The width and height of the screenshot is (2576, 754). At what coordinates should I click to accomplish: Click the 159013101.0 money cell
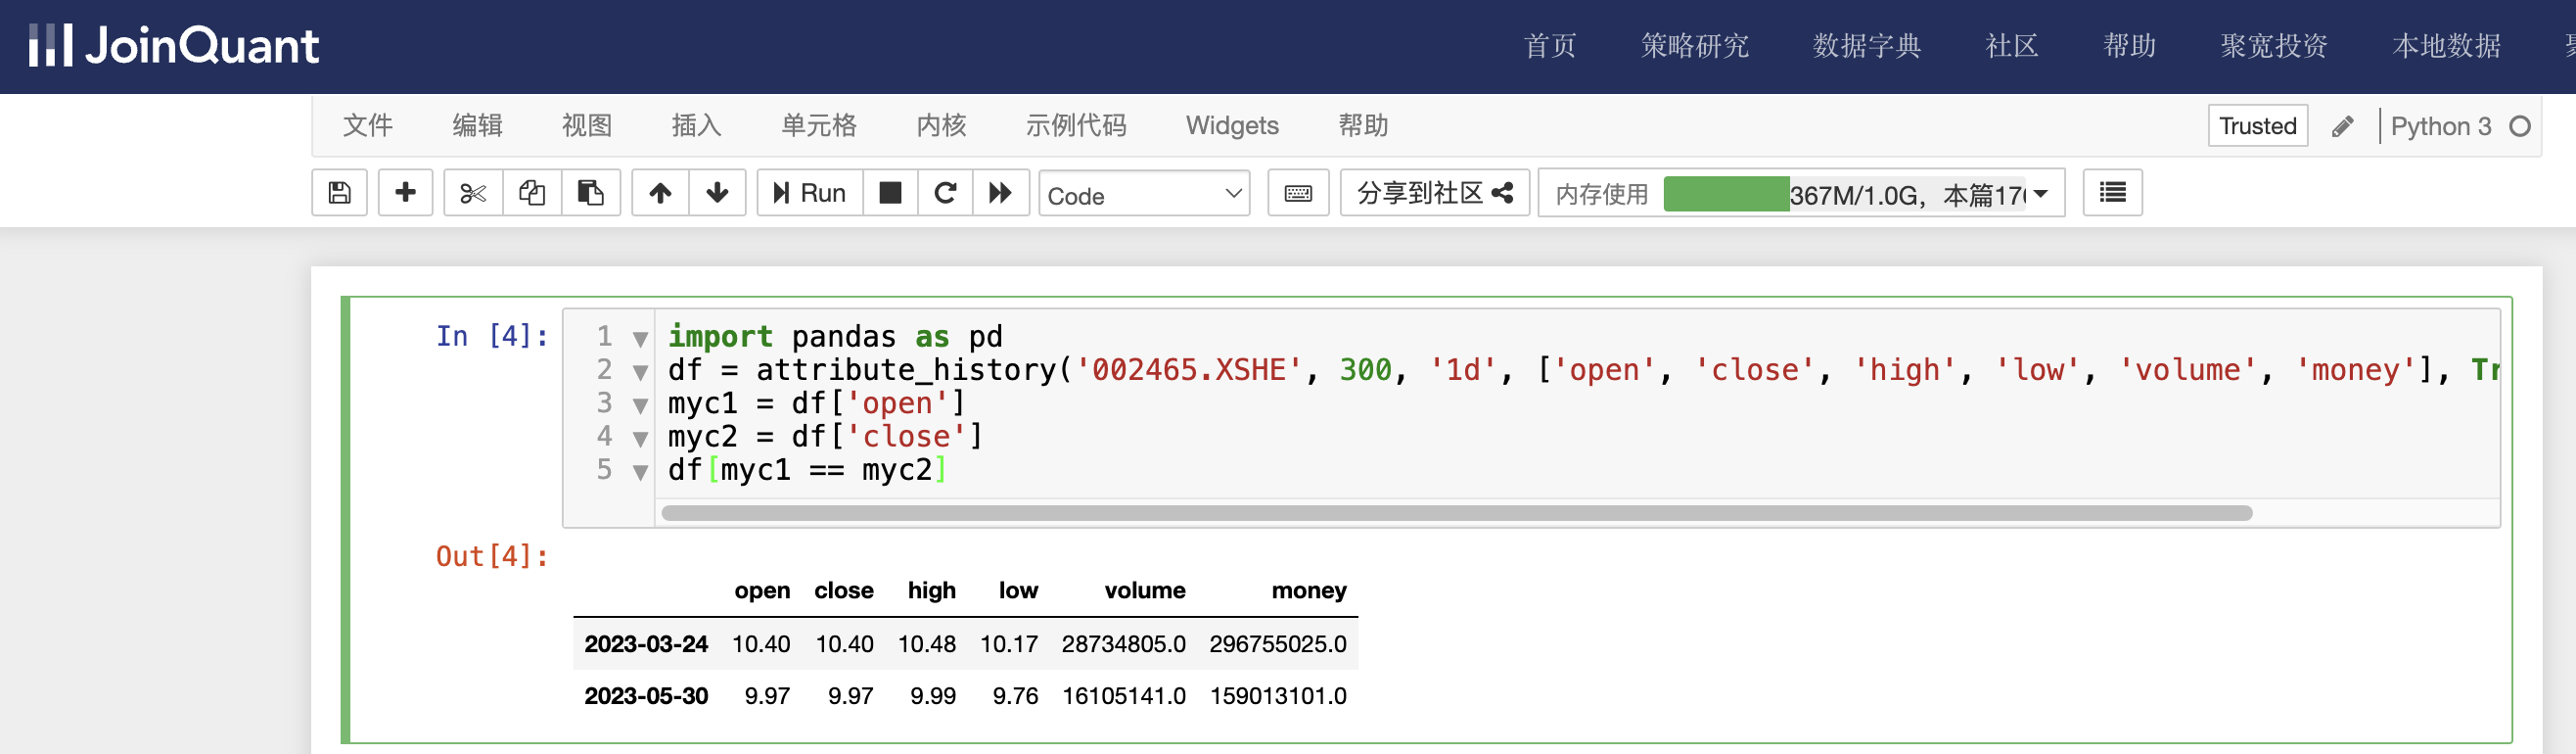pyautogui.click(x=1278, y=695)
